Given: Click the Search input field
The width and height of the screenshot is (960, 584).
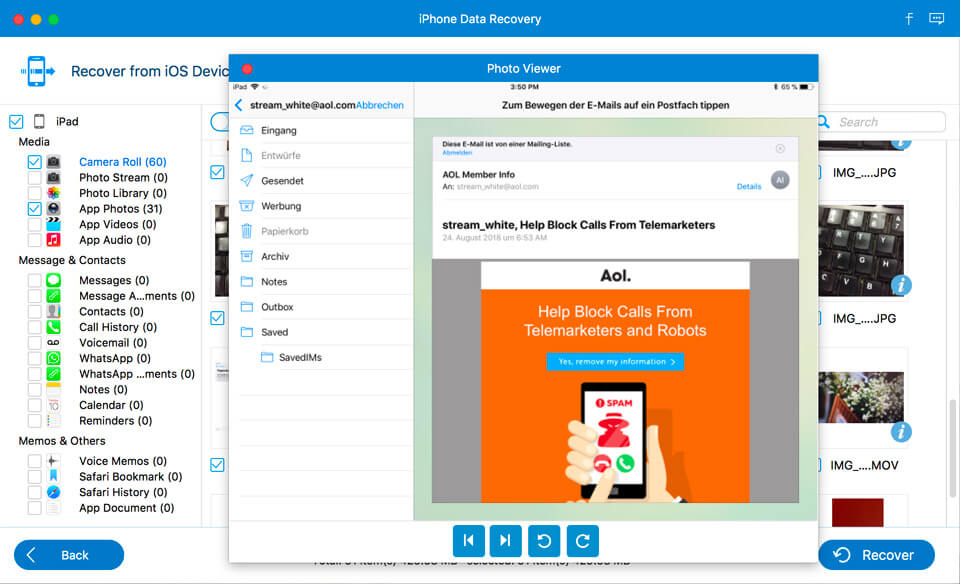Looking at the screenshot, I should coord(885,122).
